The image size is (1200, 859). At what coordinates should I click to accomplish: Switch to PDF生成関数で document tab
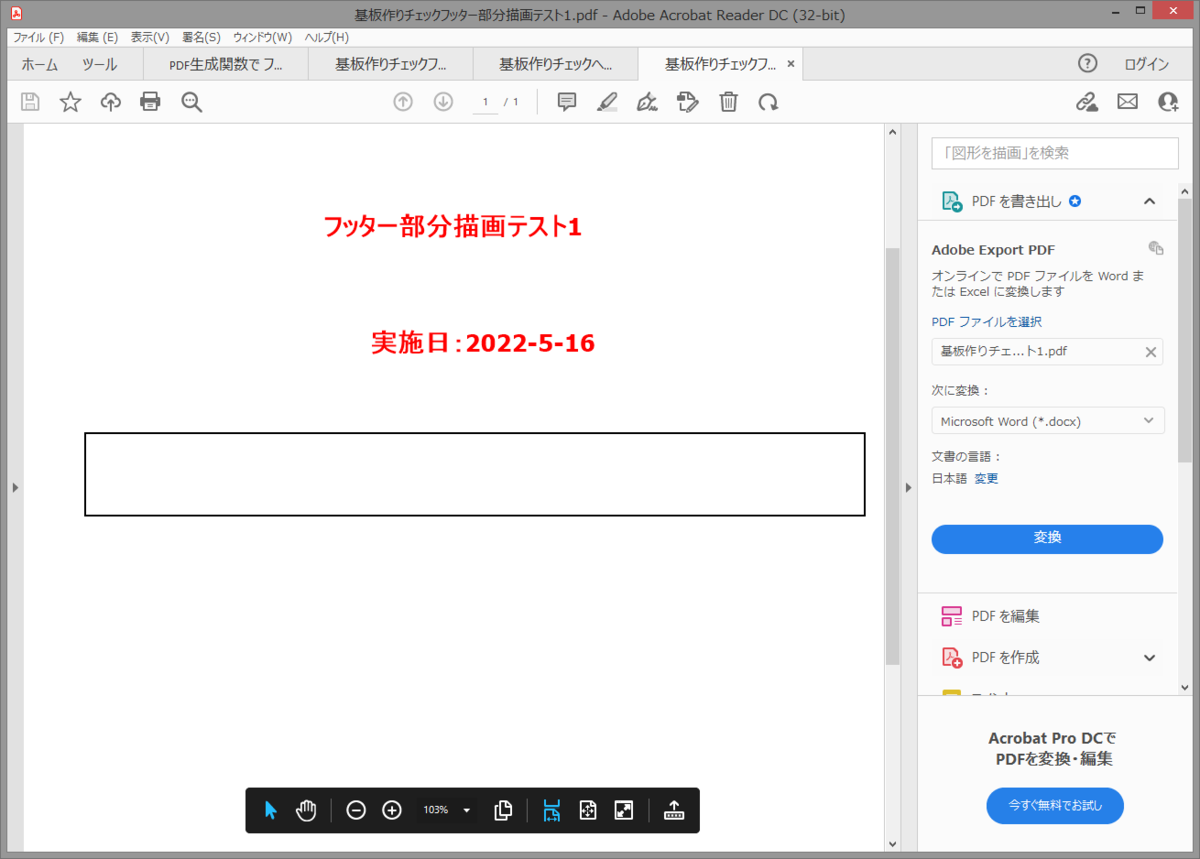tap(225, 64)
